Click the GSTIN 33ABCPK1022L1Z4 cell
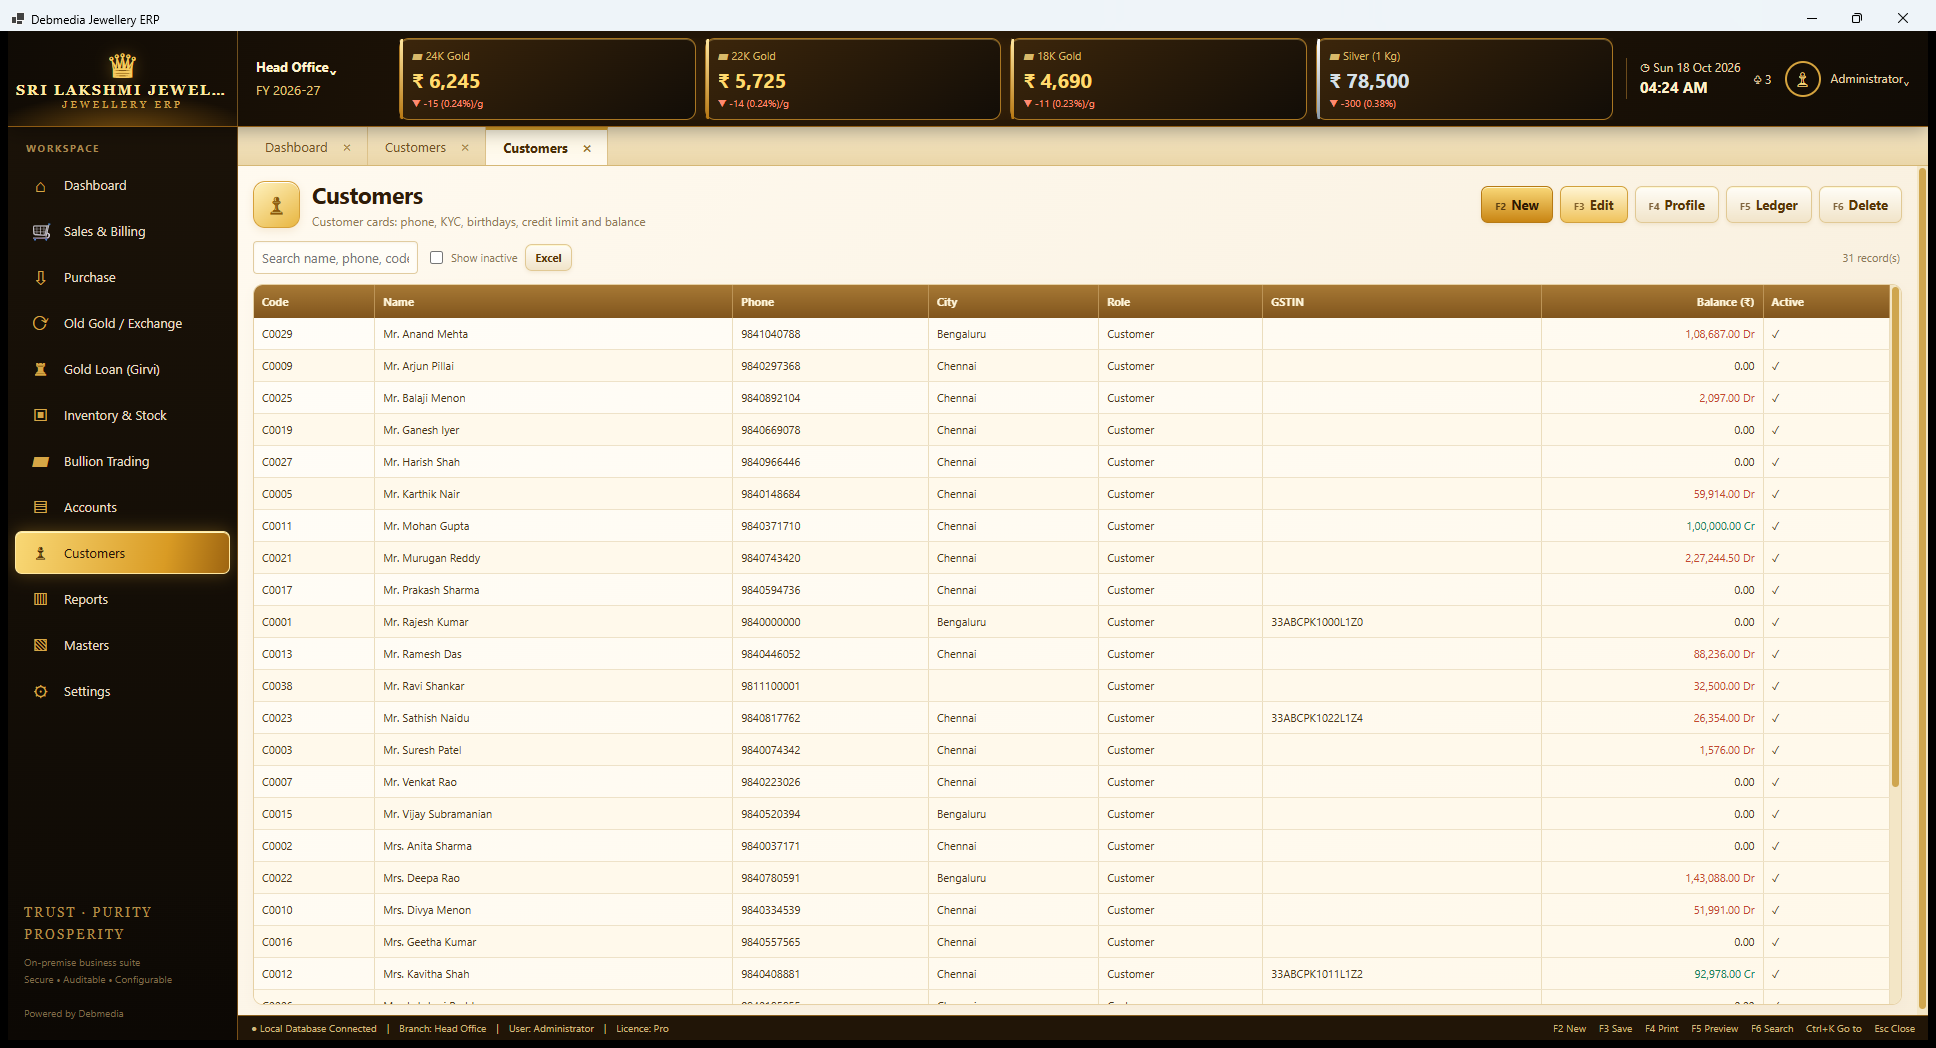This screenshot has width=1936, height=1048. pyautogui.click(x=1401, y=718)
